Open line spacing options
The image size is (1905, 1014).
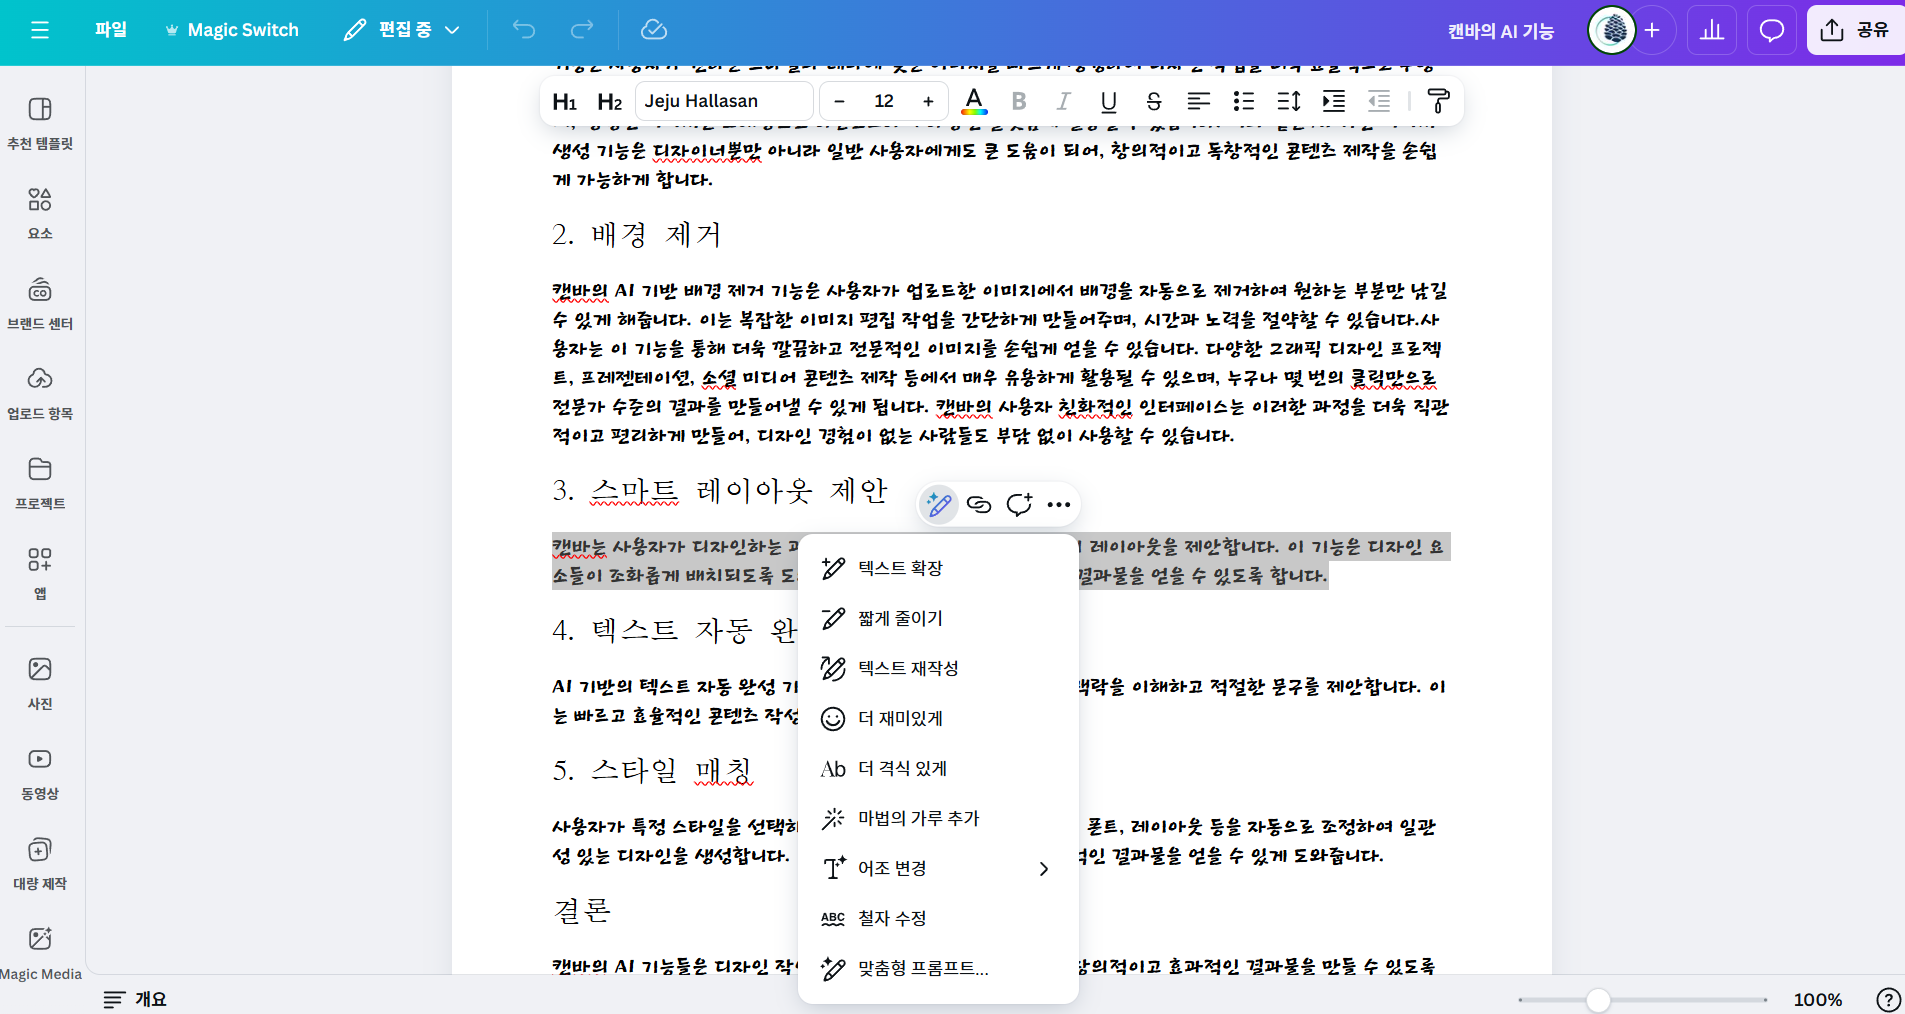[x=1289, y=101]
